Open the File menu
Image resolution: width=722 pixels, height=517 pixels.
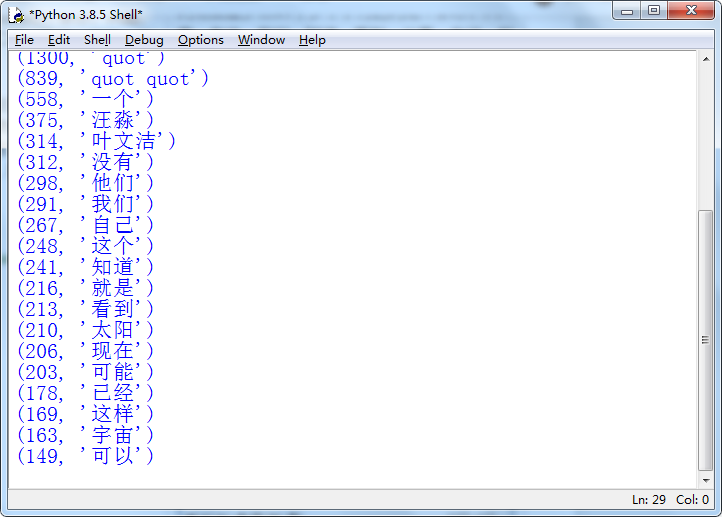pyautogui.click(x=24, y=40)
